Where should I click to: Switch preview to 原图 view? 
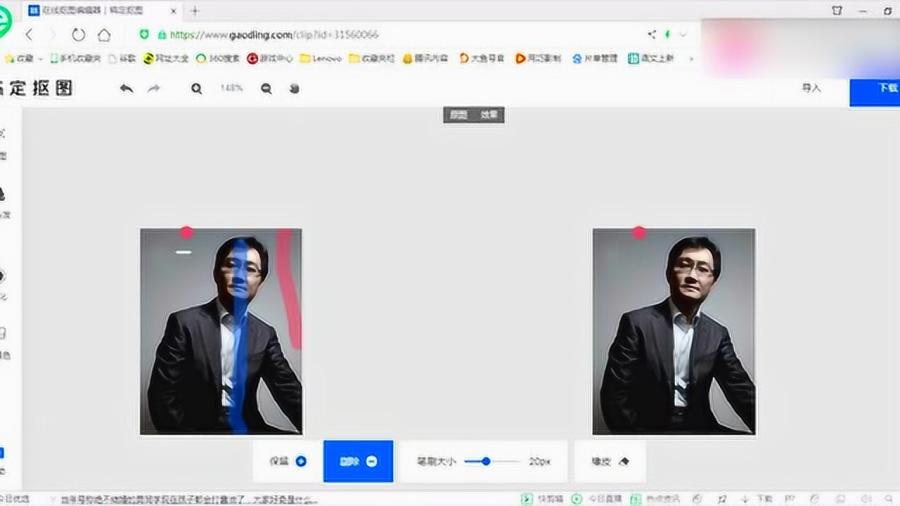458,115
